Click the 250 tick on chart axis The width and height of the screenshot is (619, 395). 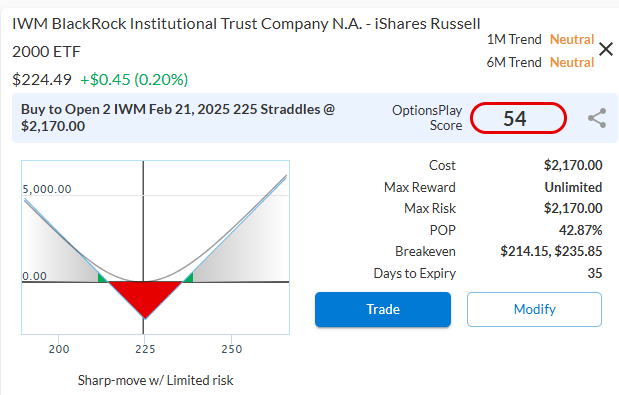pos(231,349)
